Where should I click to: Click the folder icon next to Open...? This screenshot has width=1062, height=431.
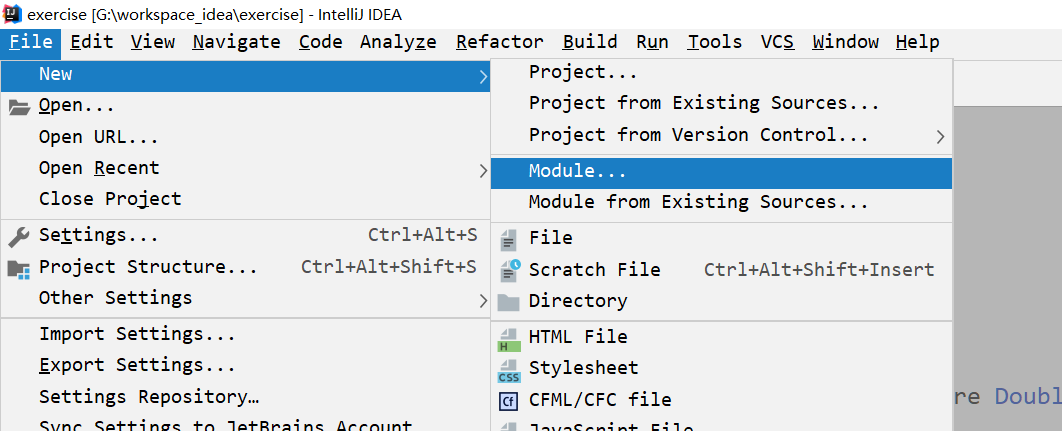(19, 106)
